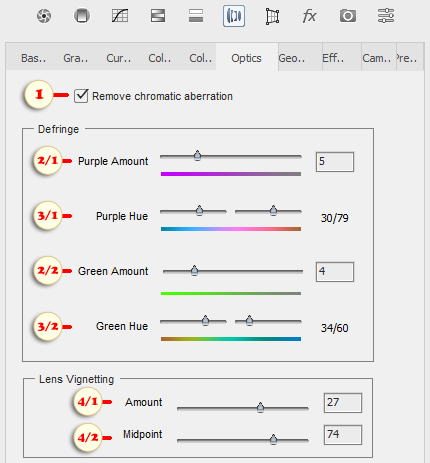Open the Tone Curve icon
Viewport: 430px width, 463px height.
[120, 16]
